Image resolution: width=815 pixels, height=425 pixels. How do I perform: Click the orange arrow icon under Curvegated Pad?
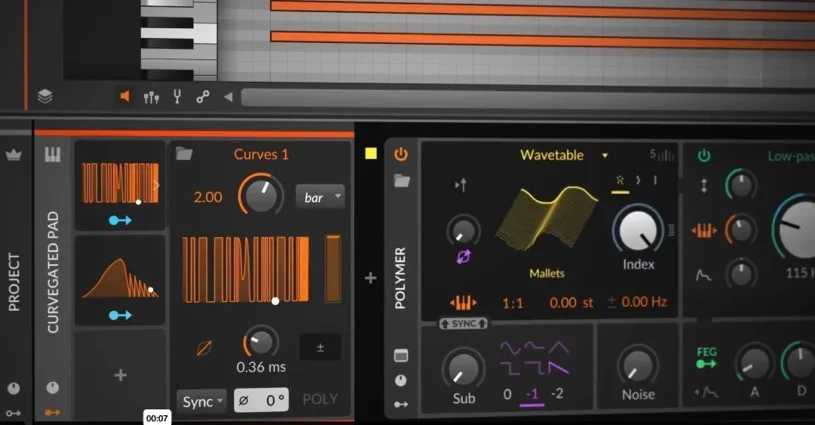point(52,413)
